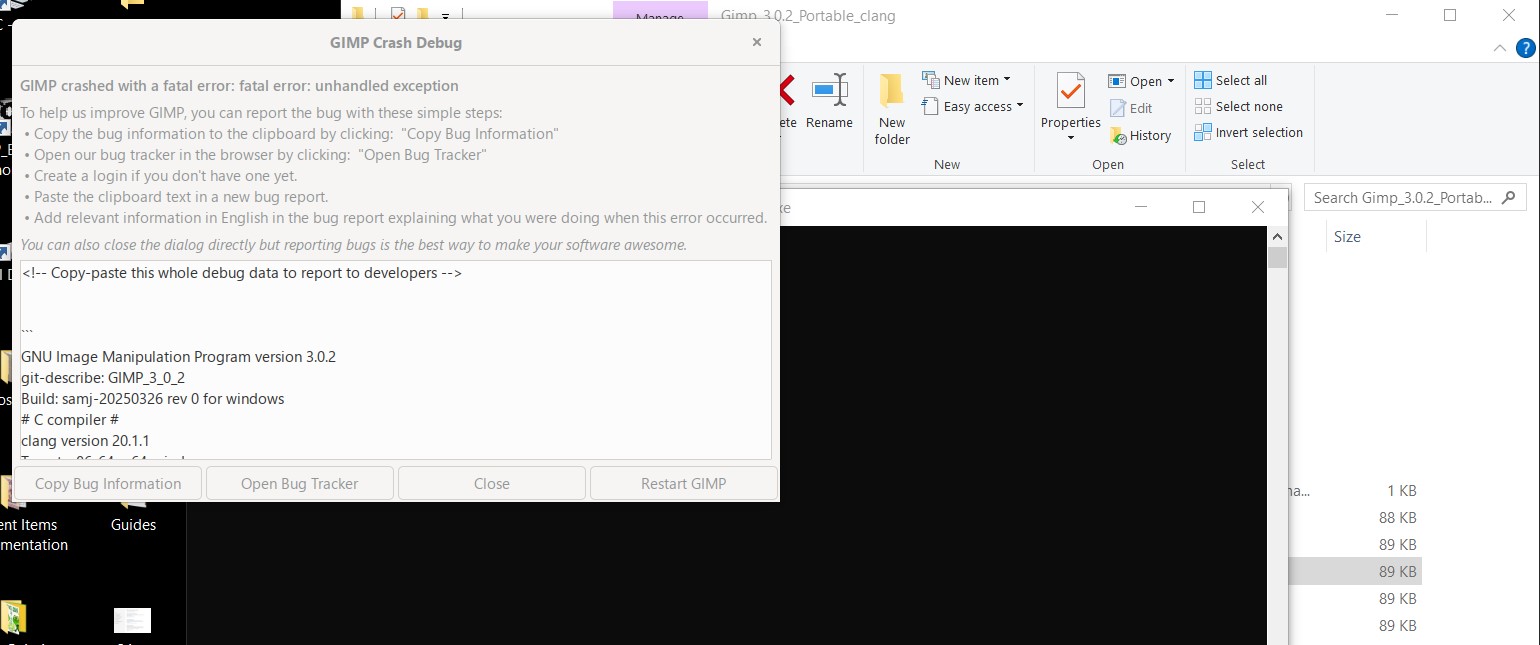The height and width of the screenshot is (645, 1540).
Task: Create a New folder via ribbon icon
Action: (x=892, y=91)
